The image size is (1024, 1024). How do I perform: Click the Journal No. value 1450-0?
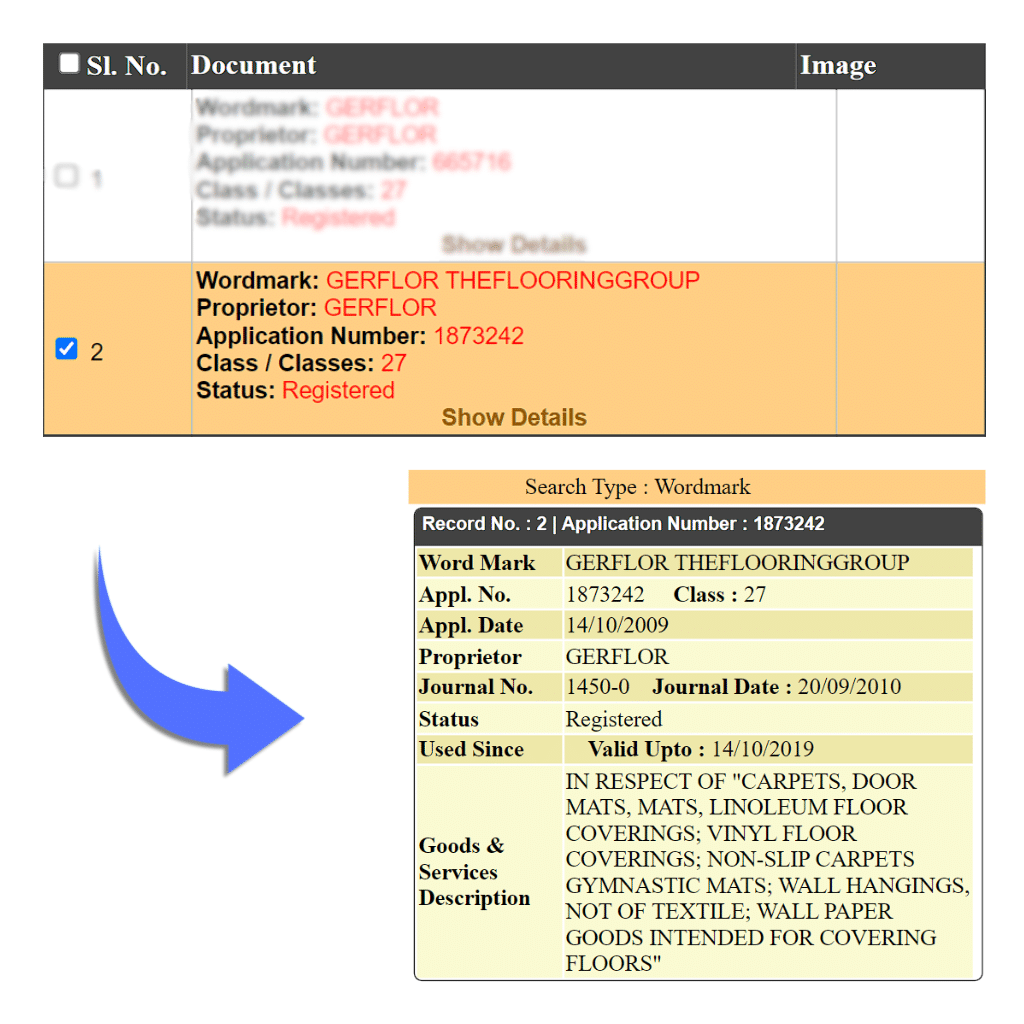coord(597,688)
